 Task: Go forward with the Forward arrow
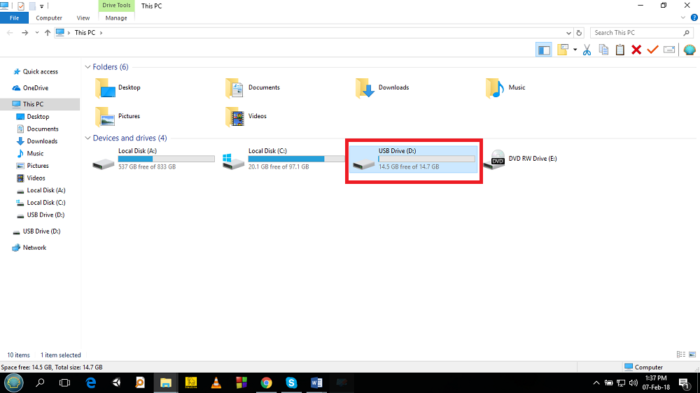(x=25, y=33)
